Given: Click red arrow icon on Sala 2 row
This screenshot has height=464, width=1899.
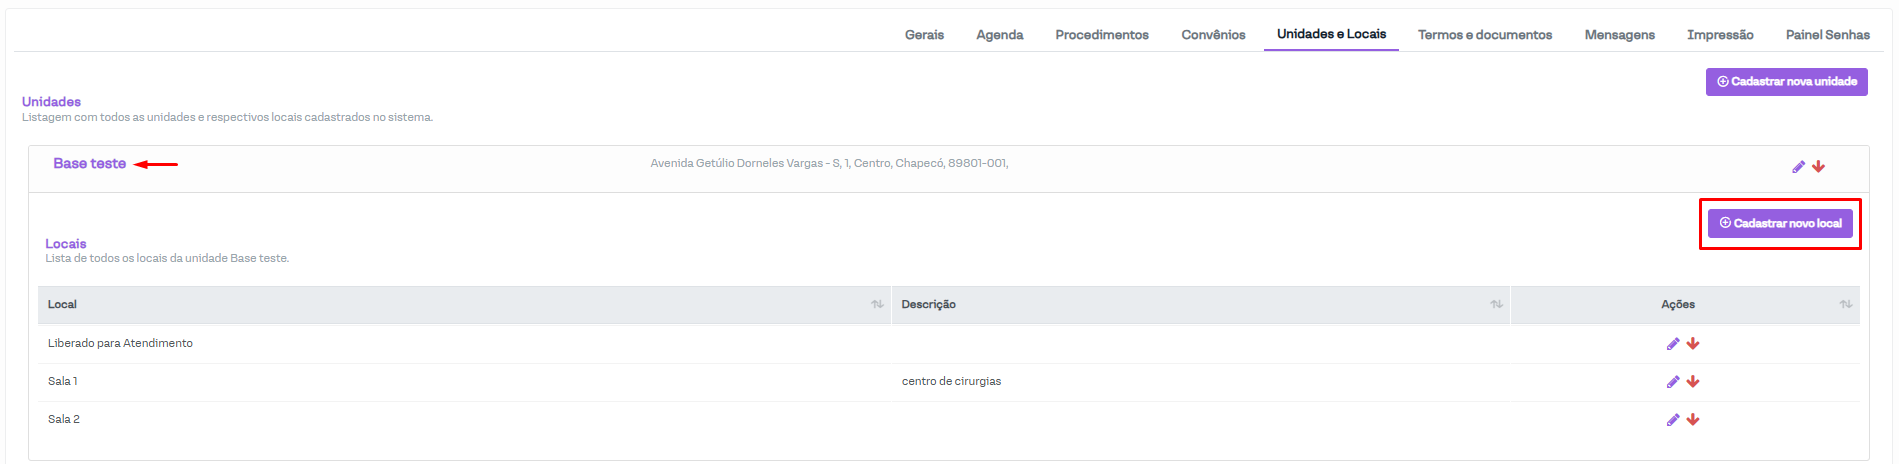Looking at the screenshot, I should [1693, 420].
